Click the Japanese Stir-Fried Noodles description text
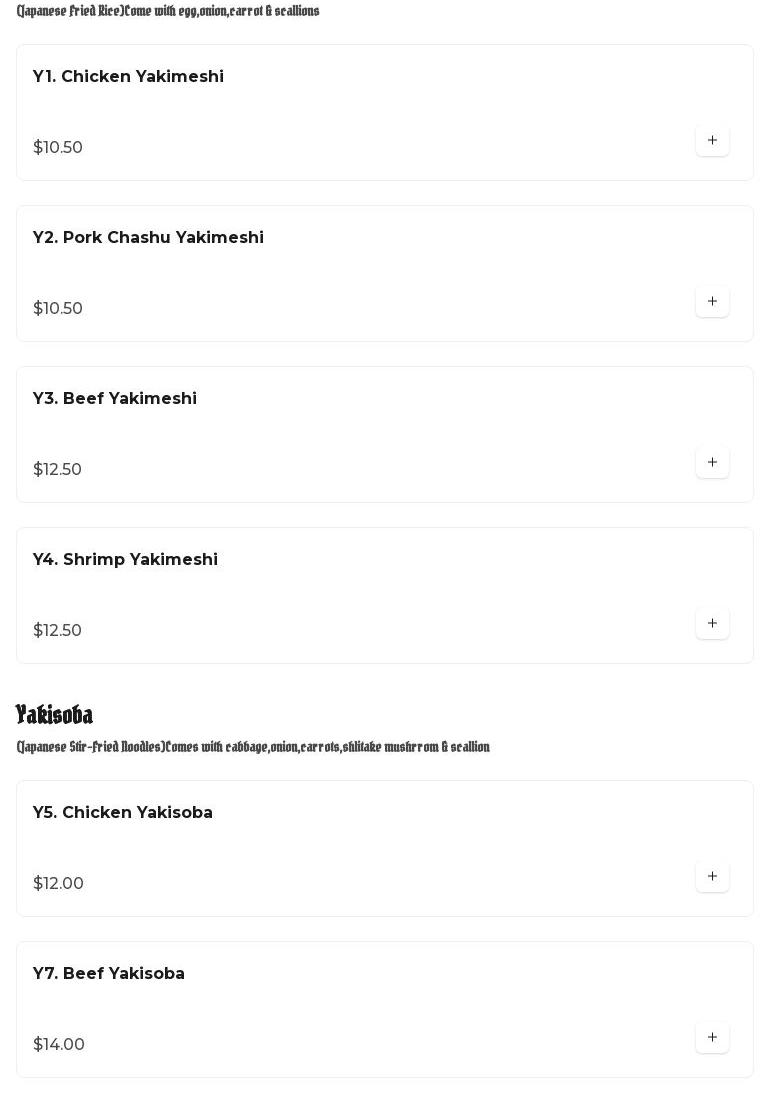770x1095 pixels. 253,747
